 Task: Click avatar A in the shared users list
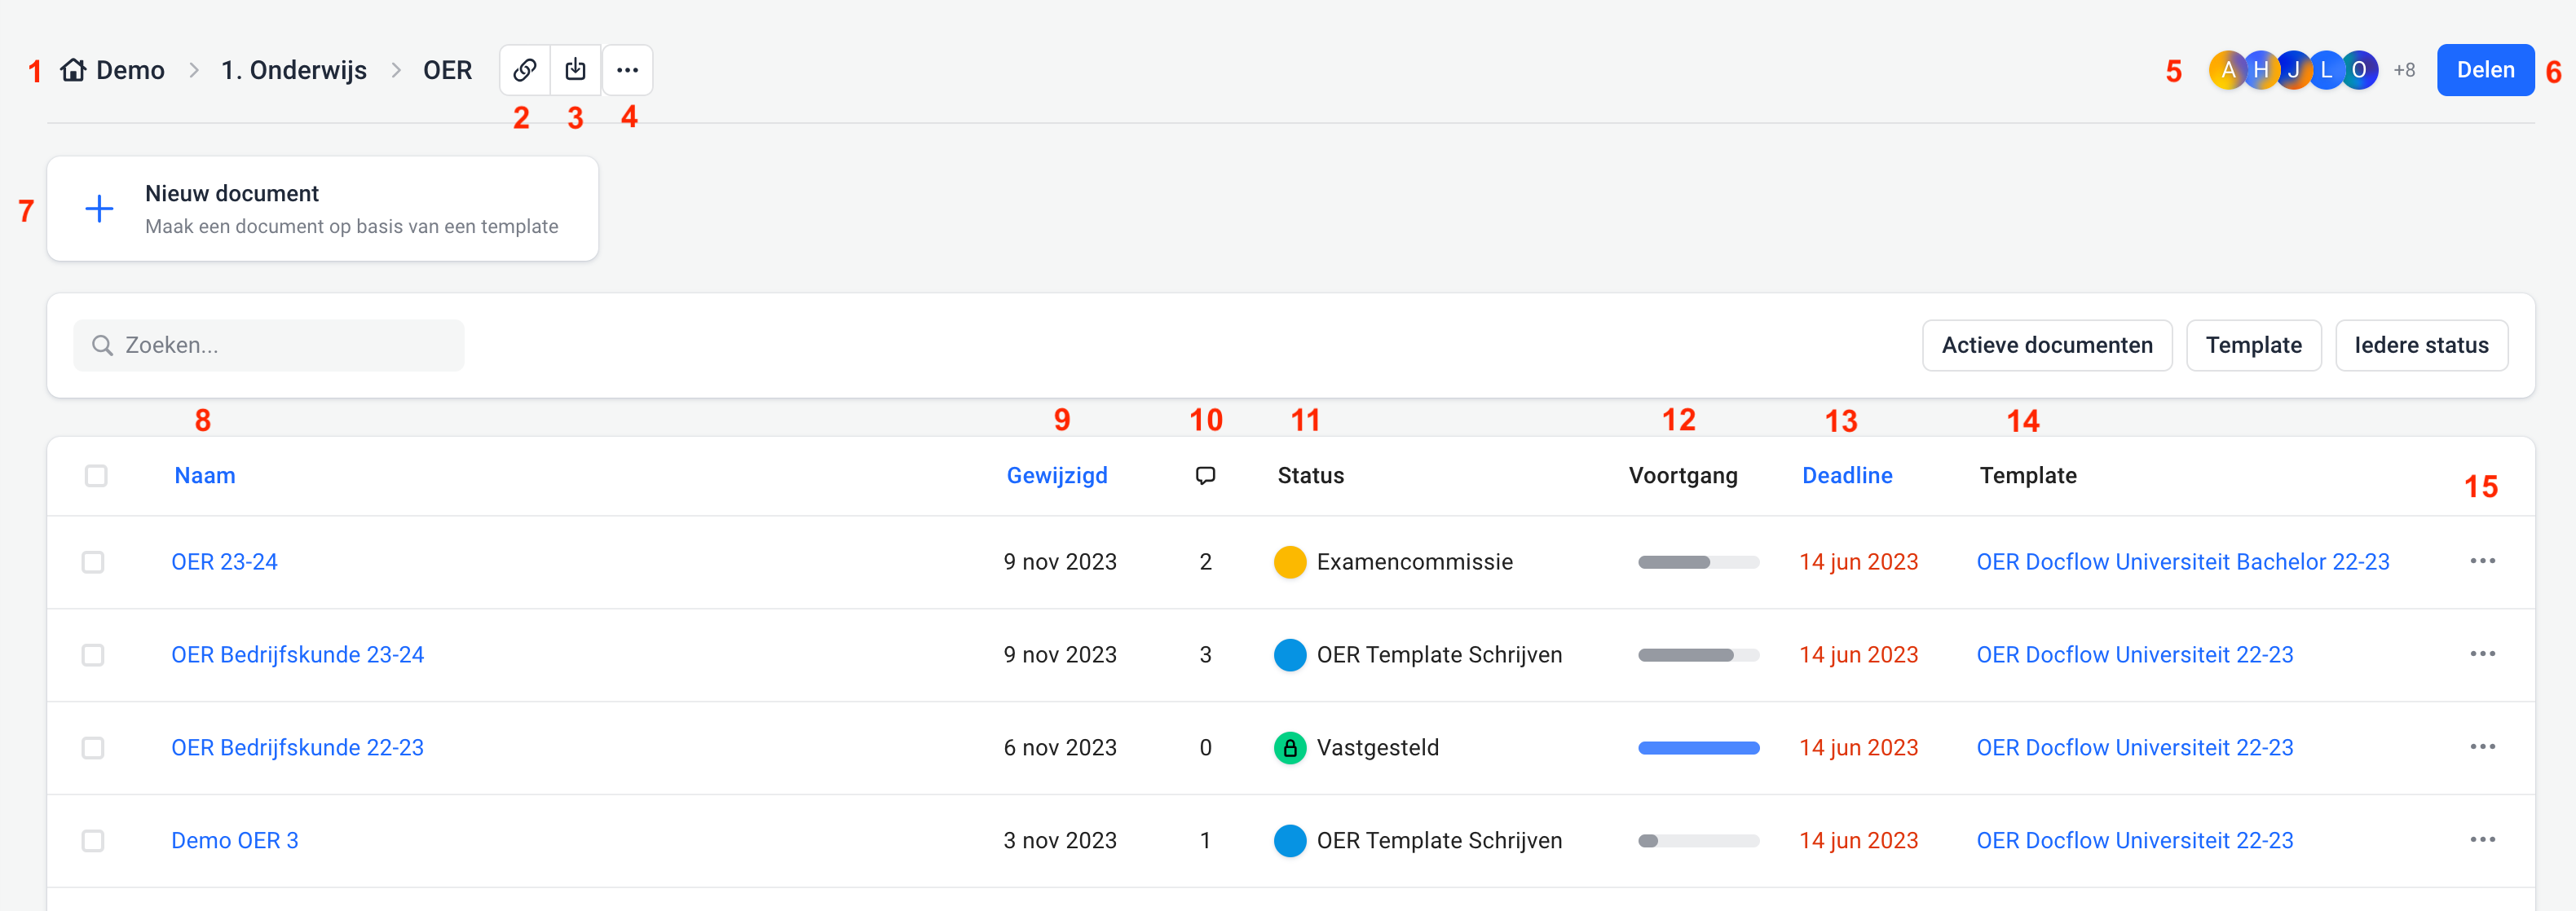(2227, 70)
